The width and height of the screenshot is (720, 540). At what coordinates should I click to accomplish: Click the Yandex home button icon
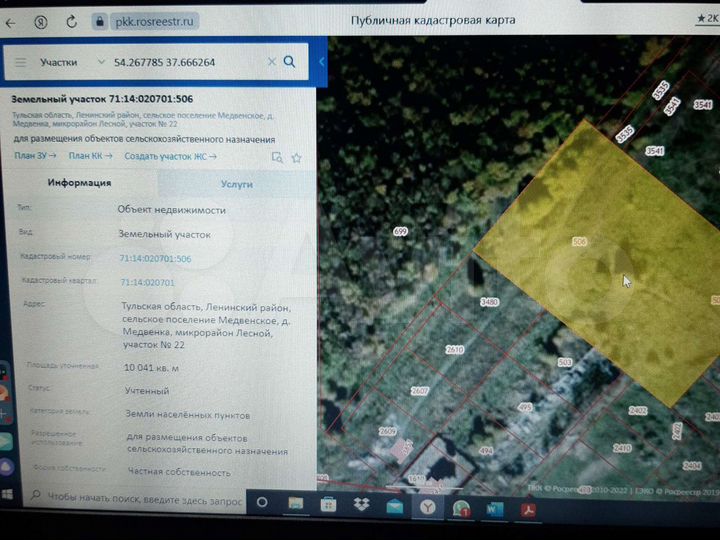tap(40, 20)
